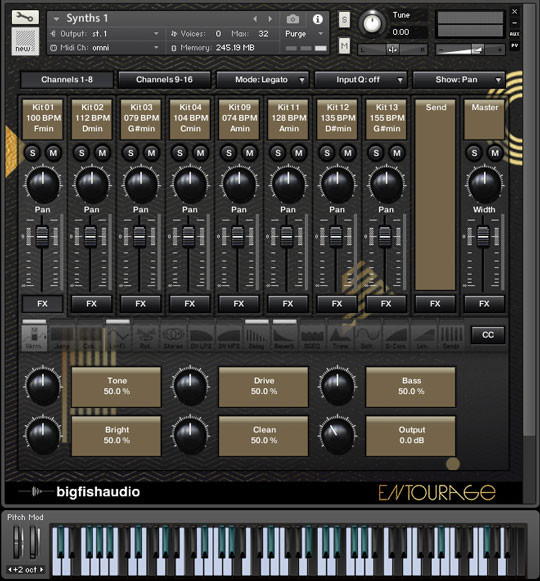Mute the Kit 04 channel
This screenshot has height=581, width=540.
[x=201, y=153]
